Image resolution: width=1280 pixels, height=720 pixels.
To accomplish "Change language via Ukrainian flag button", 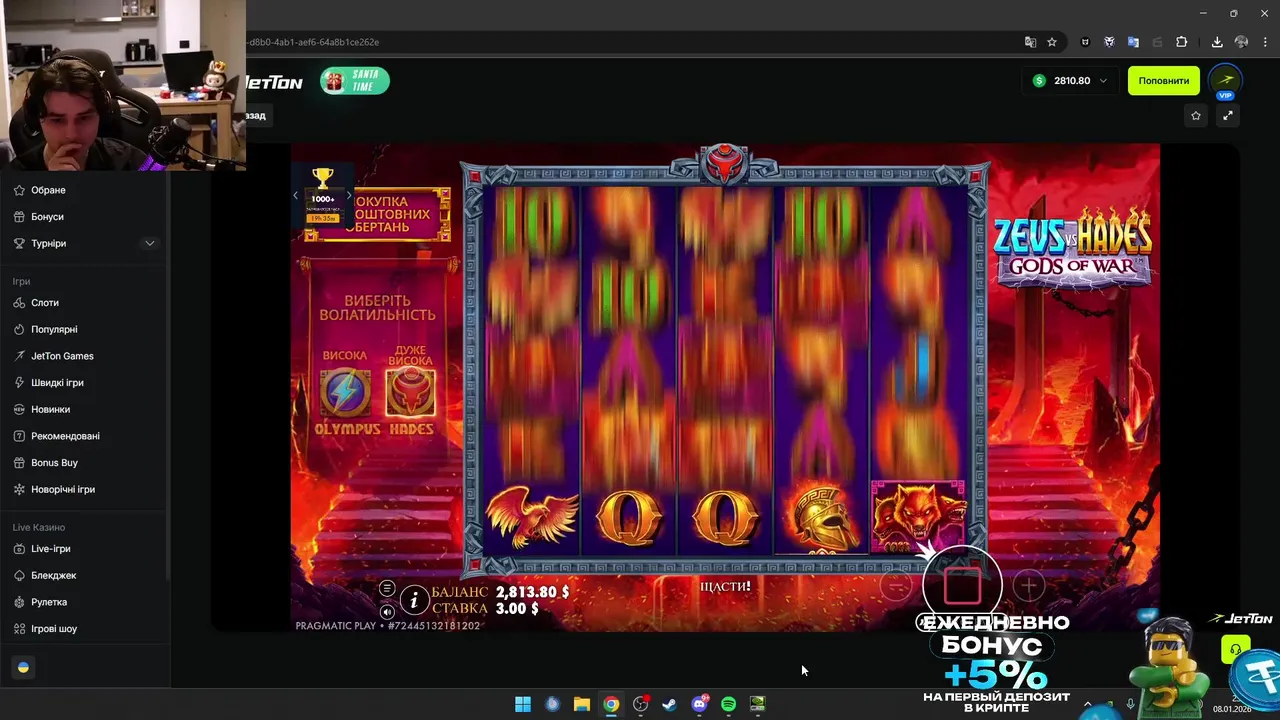I will (x=23, y=667).
